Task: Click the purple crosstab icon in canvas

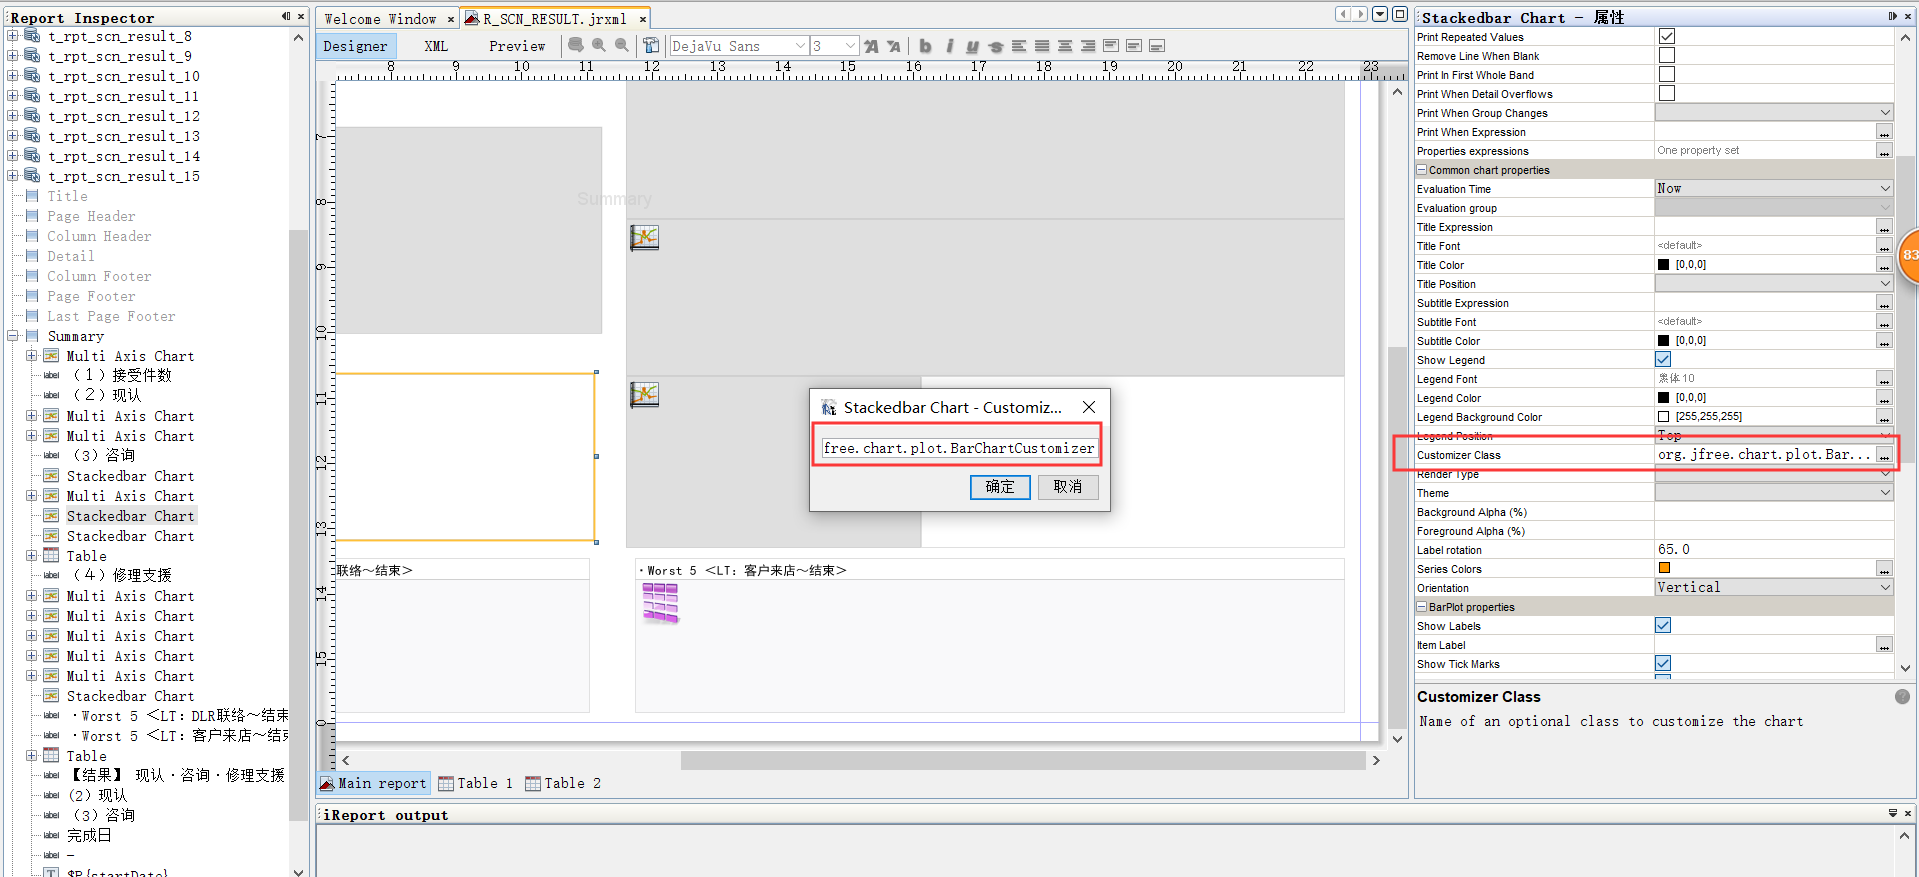Action: [660, 603]
